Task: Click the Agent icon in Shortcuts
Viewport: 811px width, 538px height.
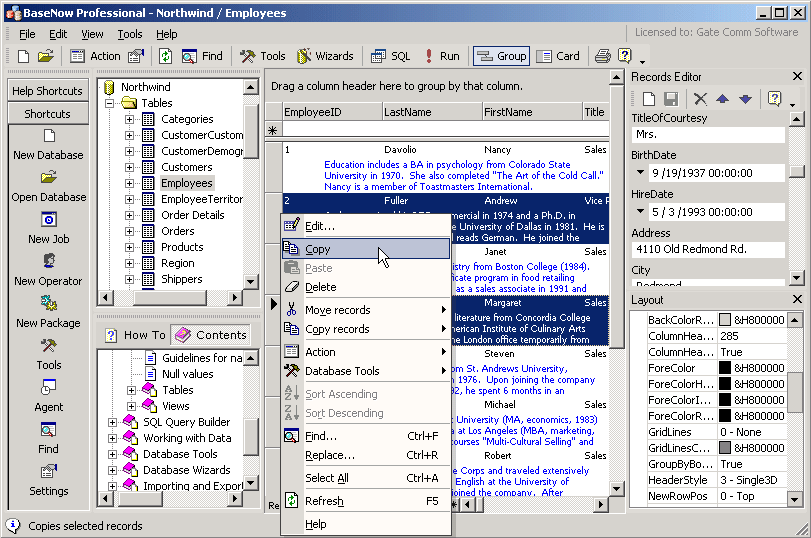Action: [x=48, y=387]
